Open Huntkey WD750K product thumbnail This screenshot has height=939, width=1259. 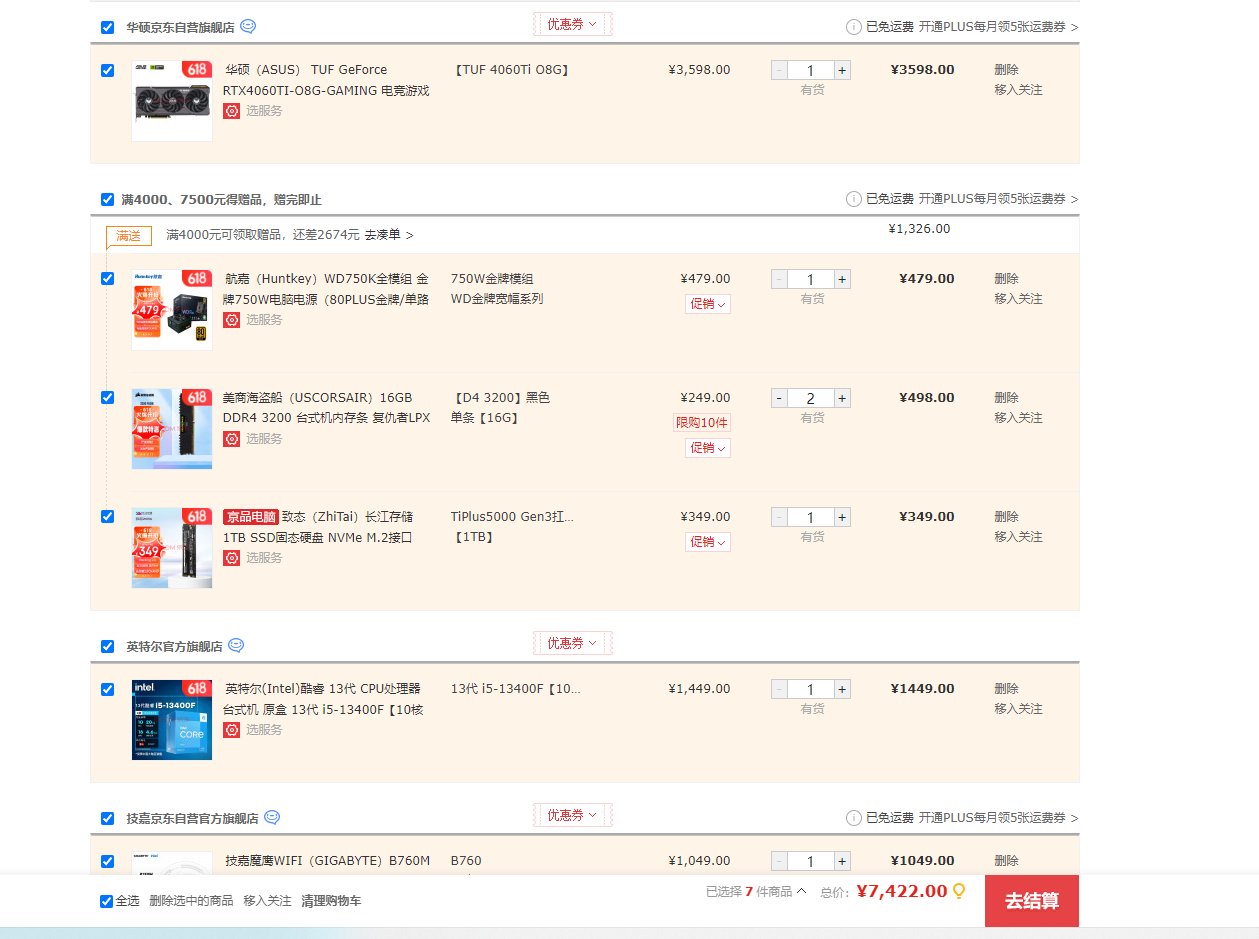point(172,310)
